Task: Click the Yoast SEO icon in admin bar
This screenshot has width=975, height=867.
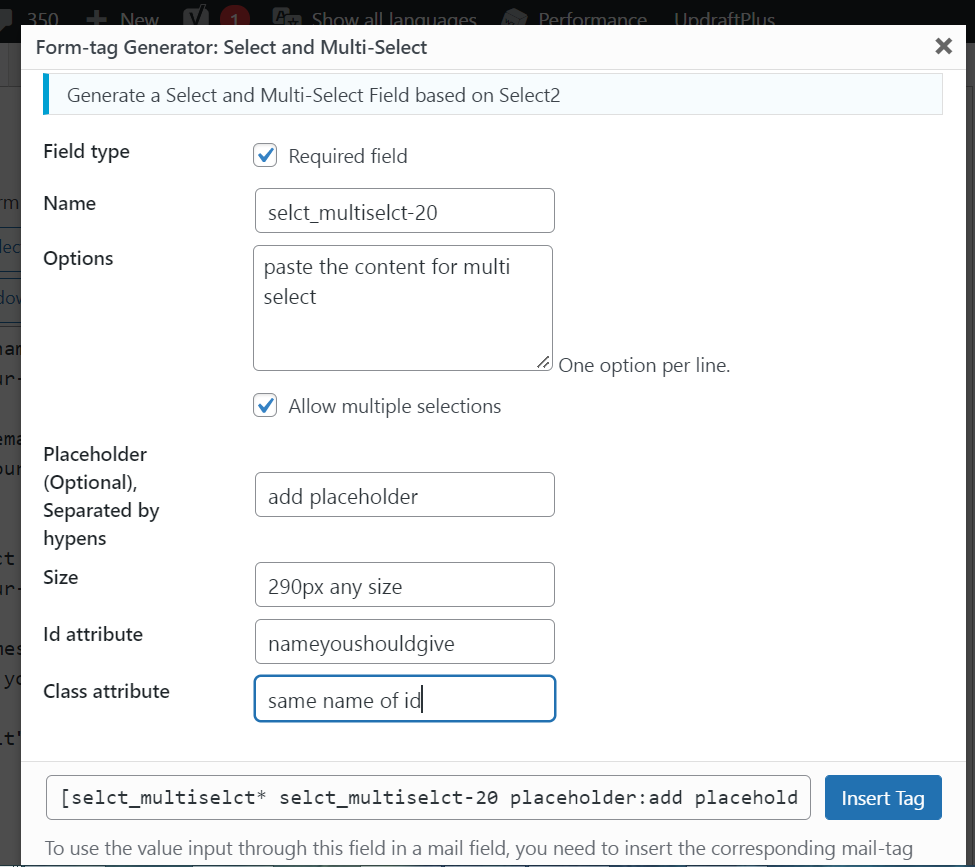Action: [x=199, y=18]
